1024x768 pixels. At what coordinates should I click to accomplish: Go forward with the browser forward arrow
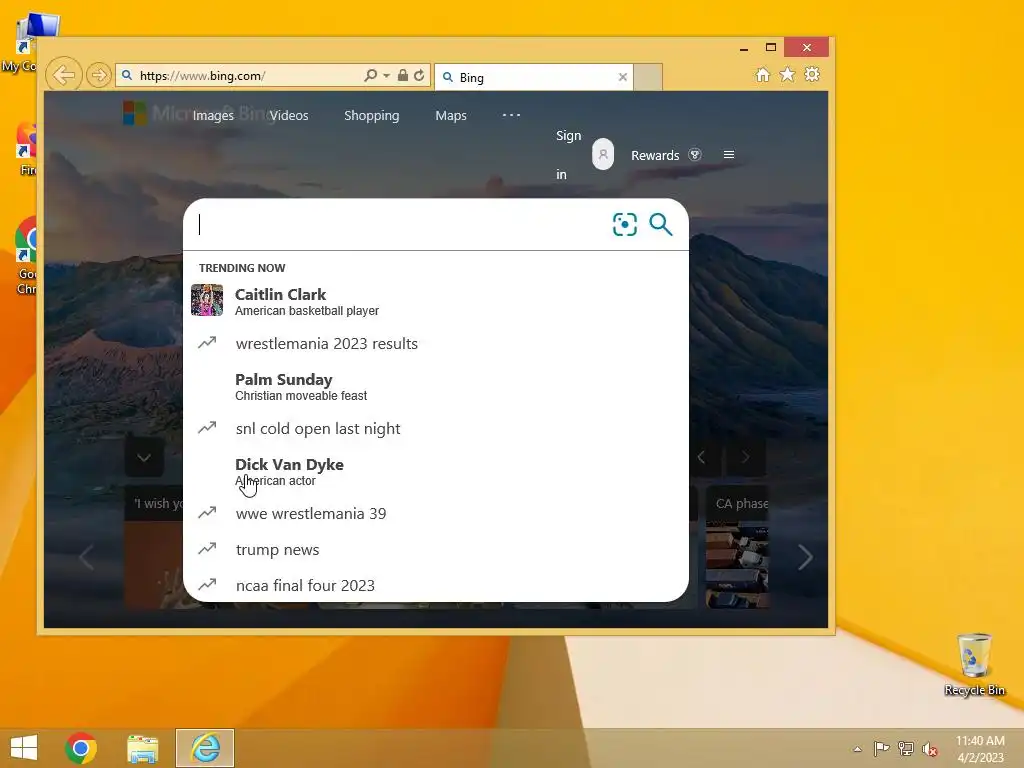[x=99, y=75]
